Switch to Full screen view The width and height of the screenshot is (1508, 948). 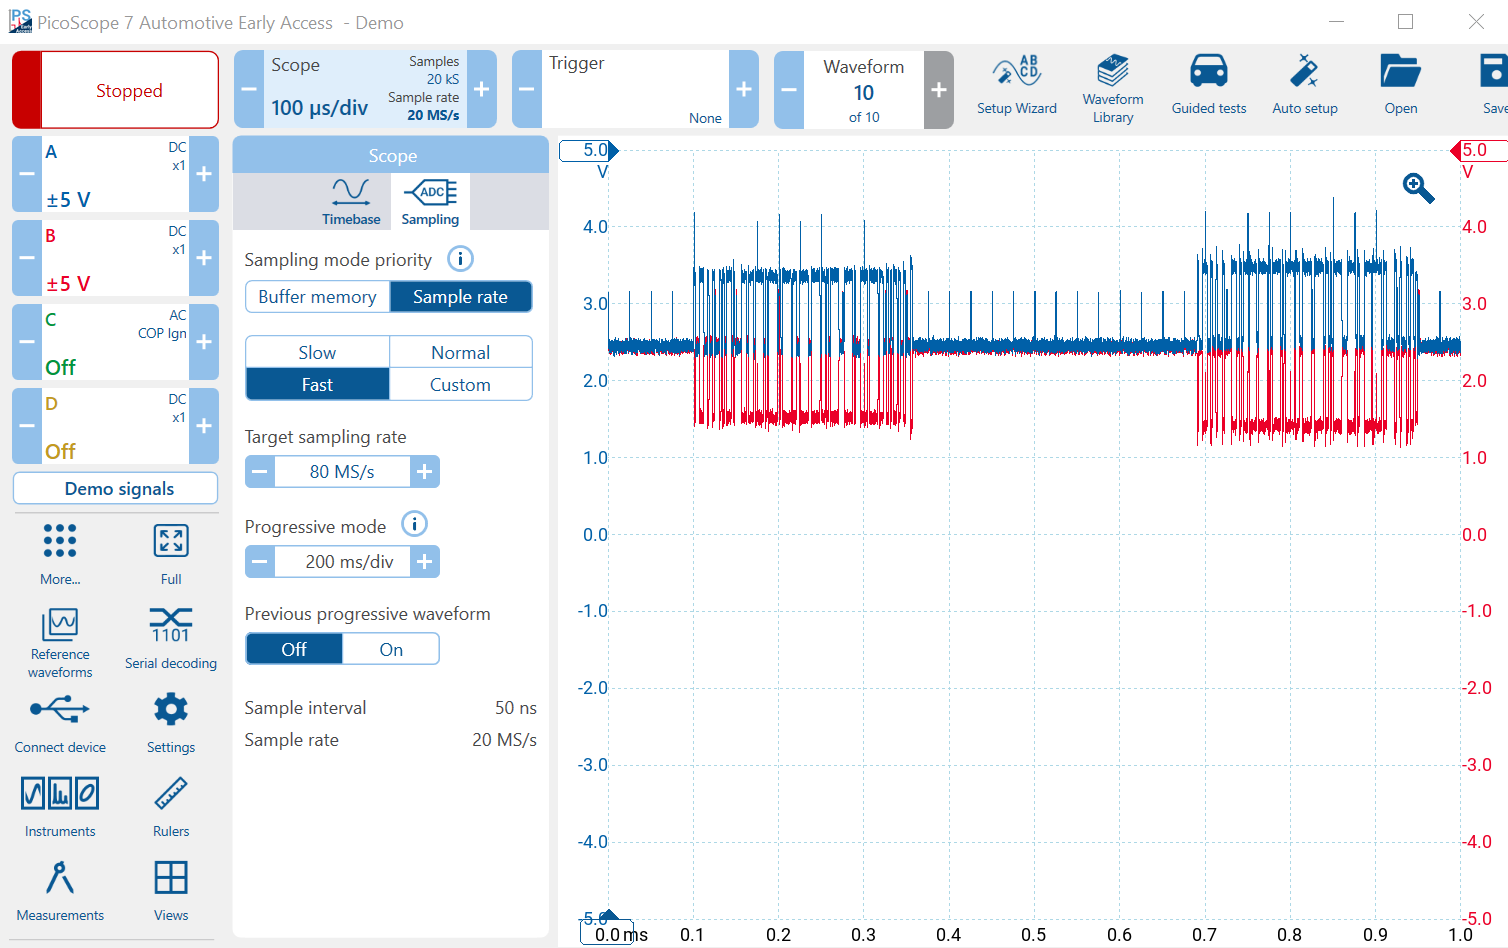[171, 553]
